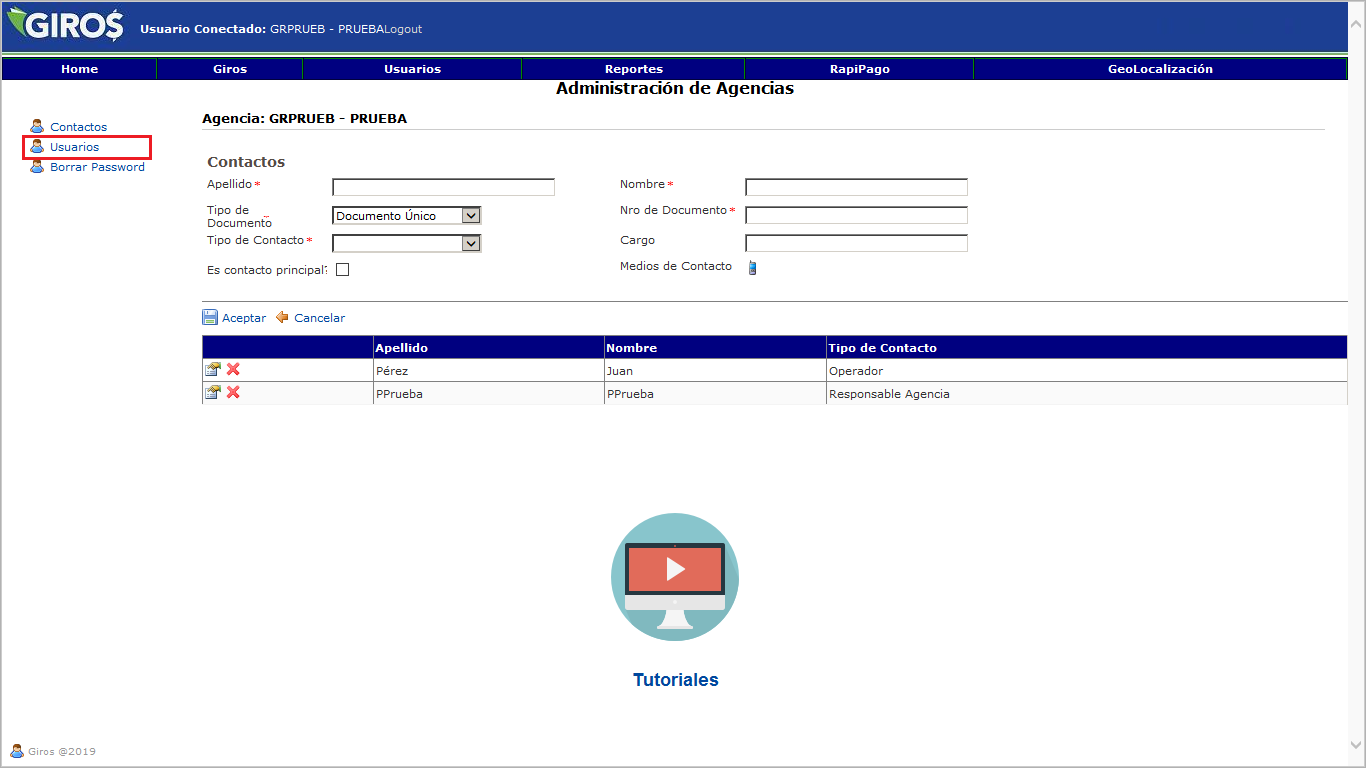Open the GeoLocalización menu
This screenshot has width=1366, height=768.
click(1160, 69)
